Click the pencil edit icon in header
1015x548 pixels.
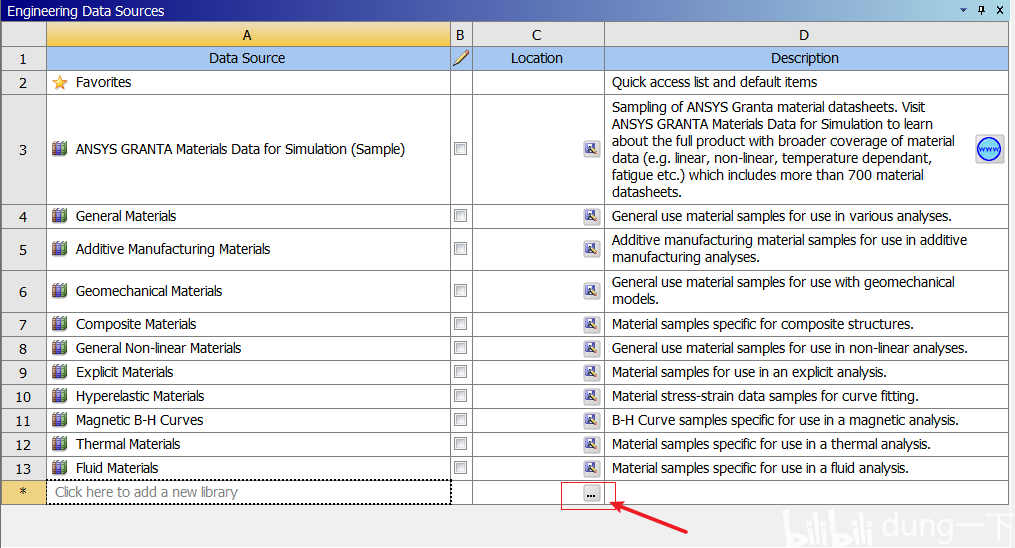[461, 58]
